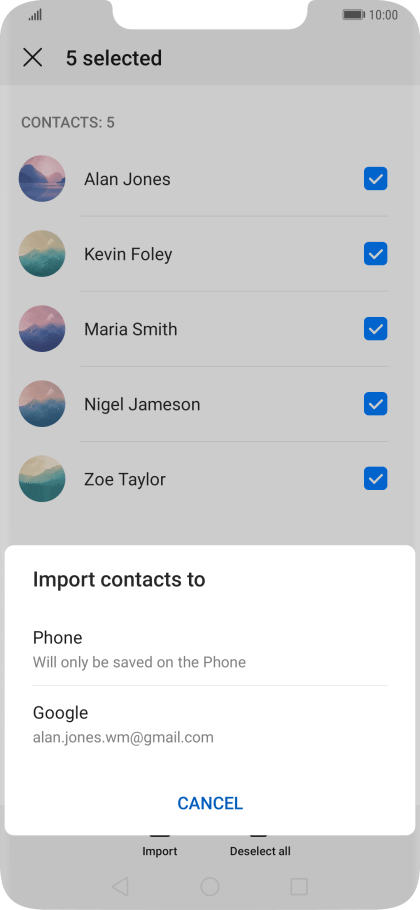The width and height of the screenshot is (420, 910).
Task: Tap Nigel Jameson avatar picture
Action: point(42,403)
